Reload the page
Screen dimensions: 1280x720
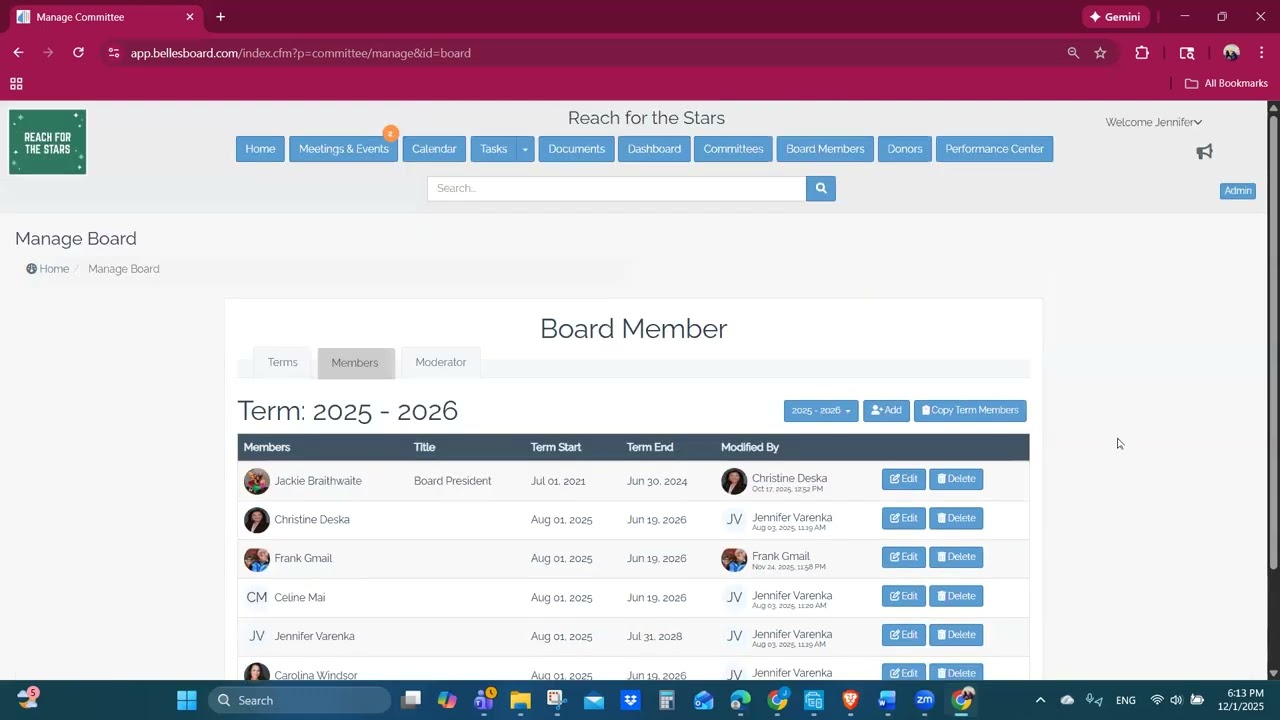[78, 53]
